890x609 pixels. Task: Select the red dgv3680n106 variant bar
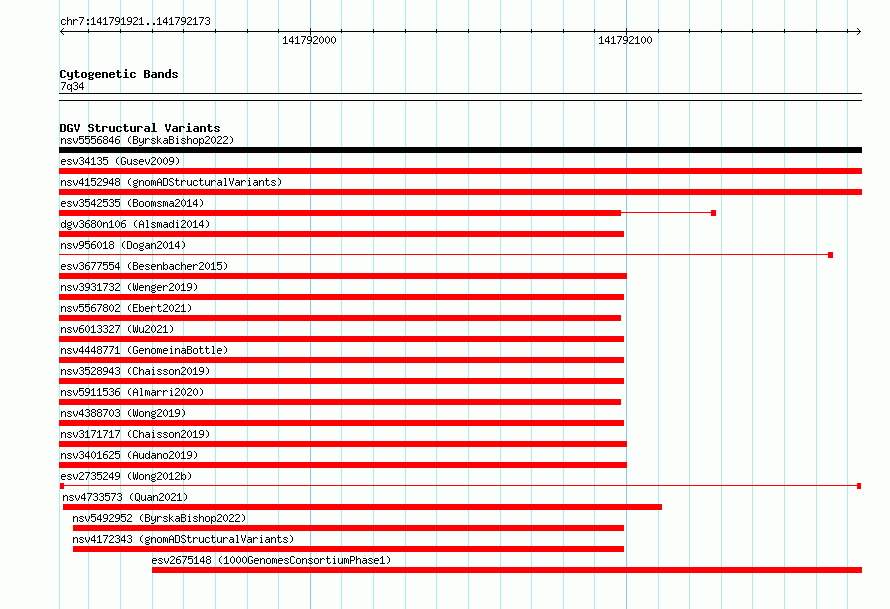pos(342,234)
